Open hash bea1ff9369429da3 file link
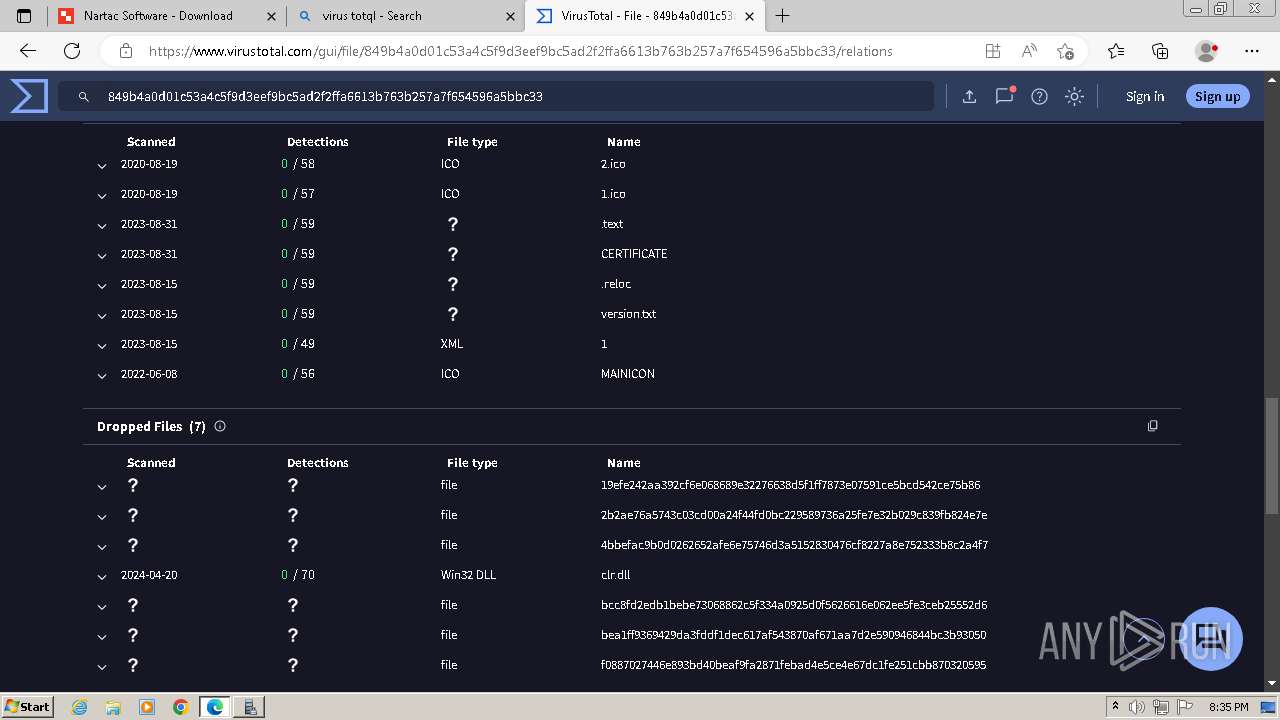The image size is (1280, 720). click(x=794, y=635)
